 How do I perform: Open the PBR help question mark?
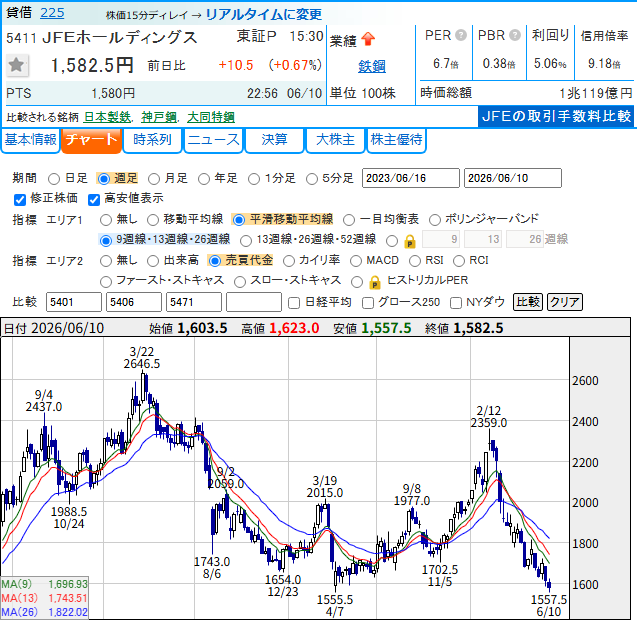point(515,35)
